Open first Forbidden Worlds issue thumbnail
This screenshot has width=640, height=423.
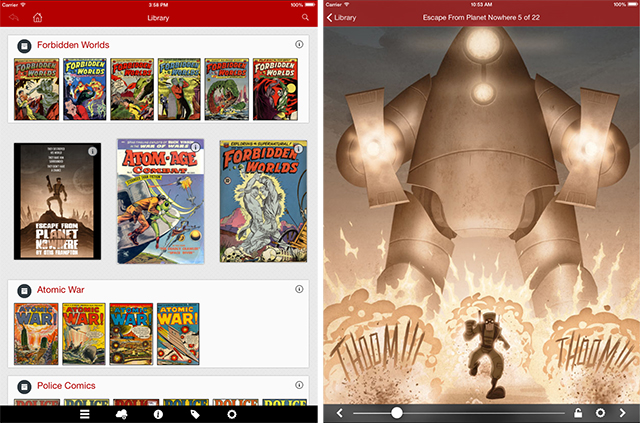36,89
